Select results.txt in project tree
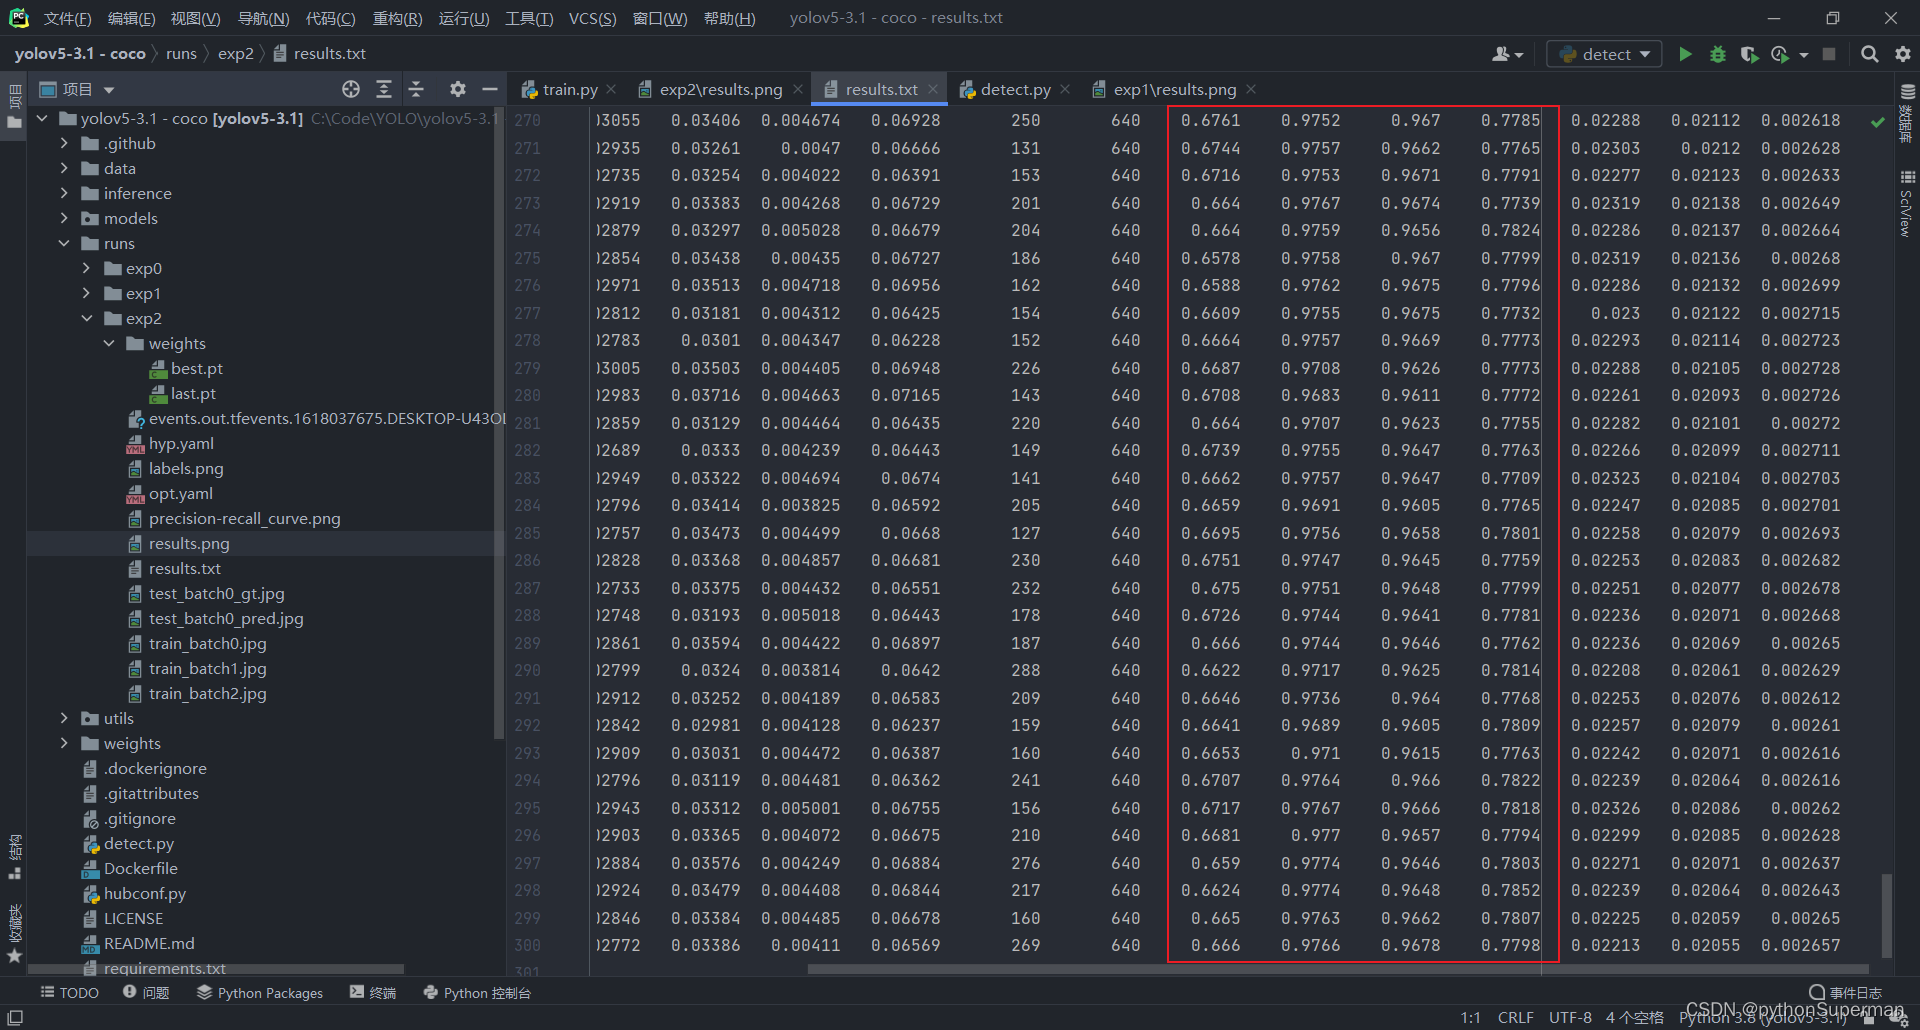The width and height of the screenshot is (1920, 1030). coord(184,568)
